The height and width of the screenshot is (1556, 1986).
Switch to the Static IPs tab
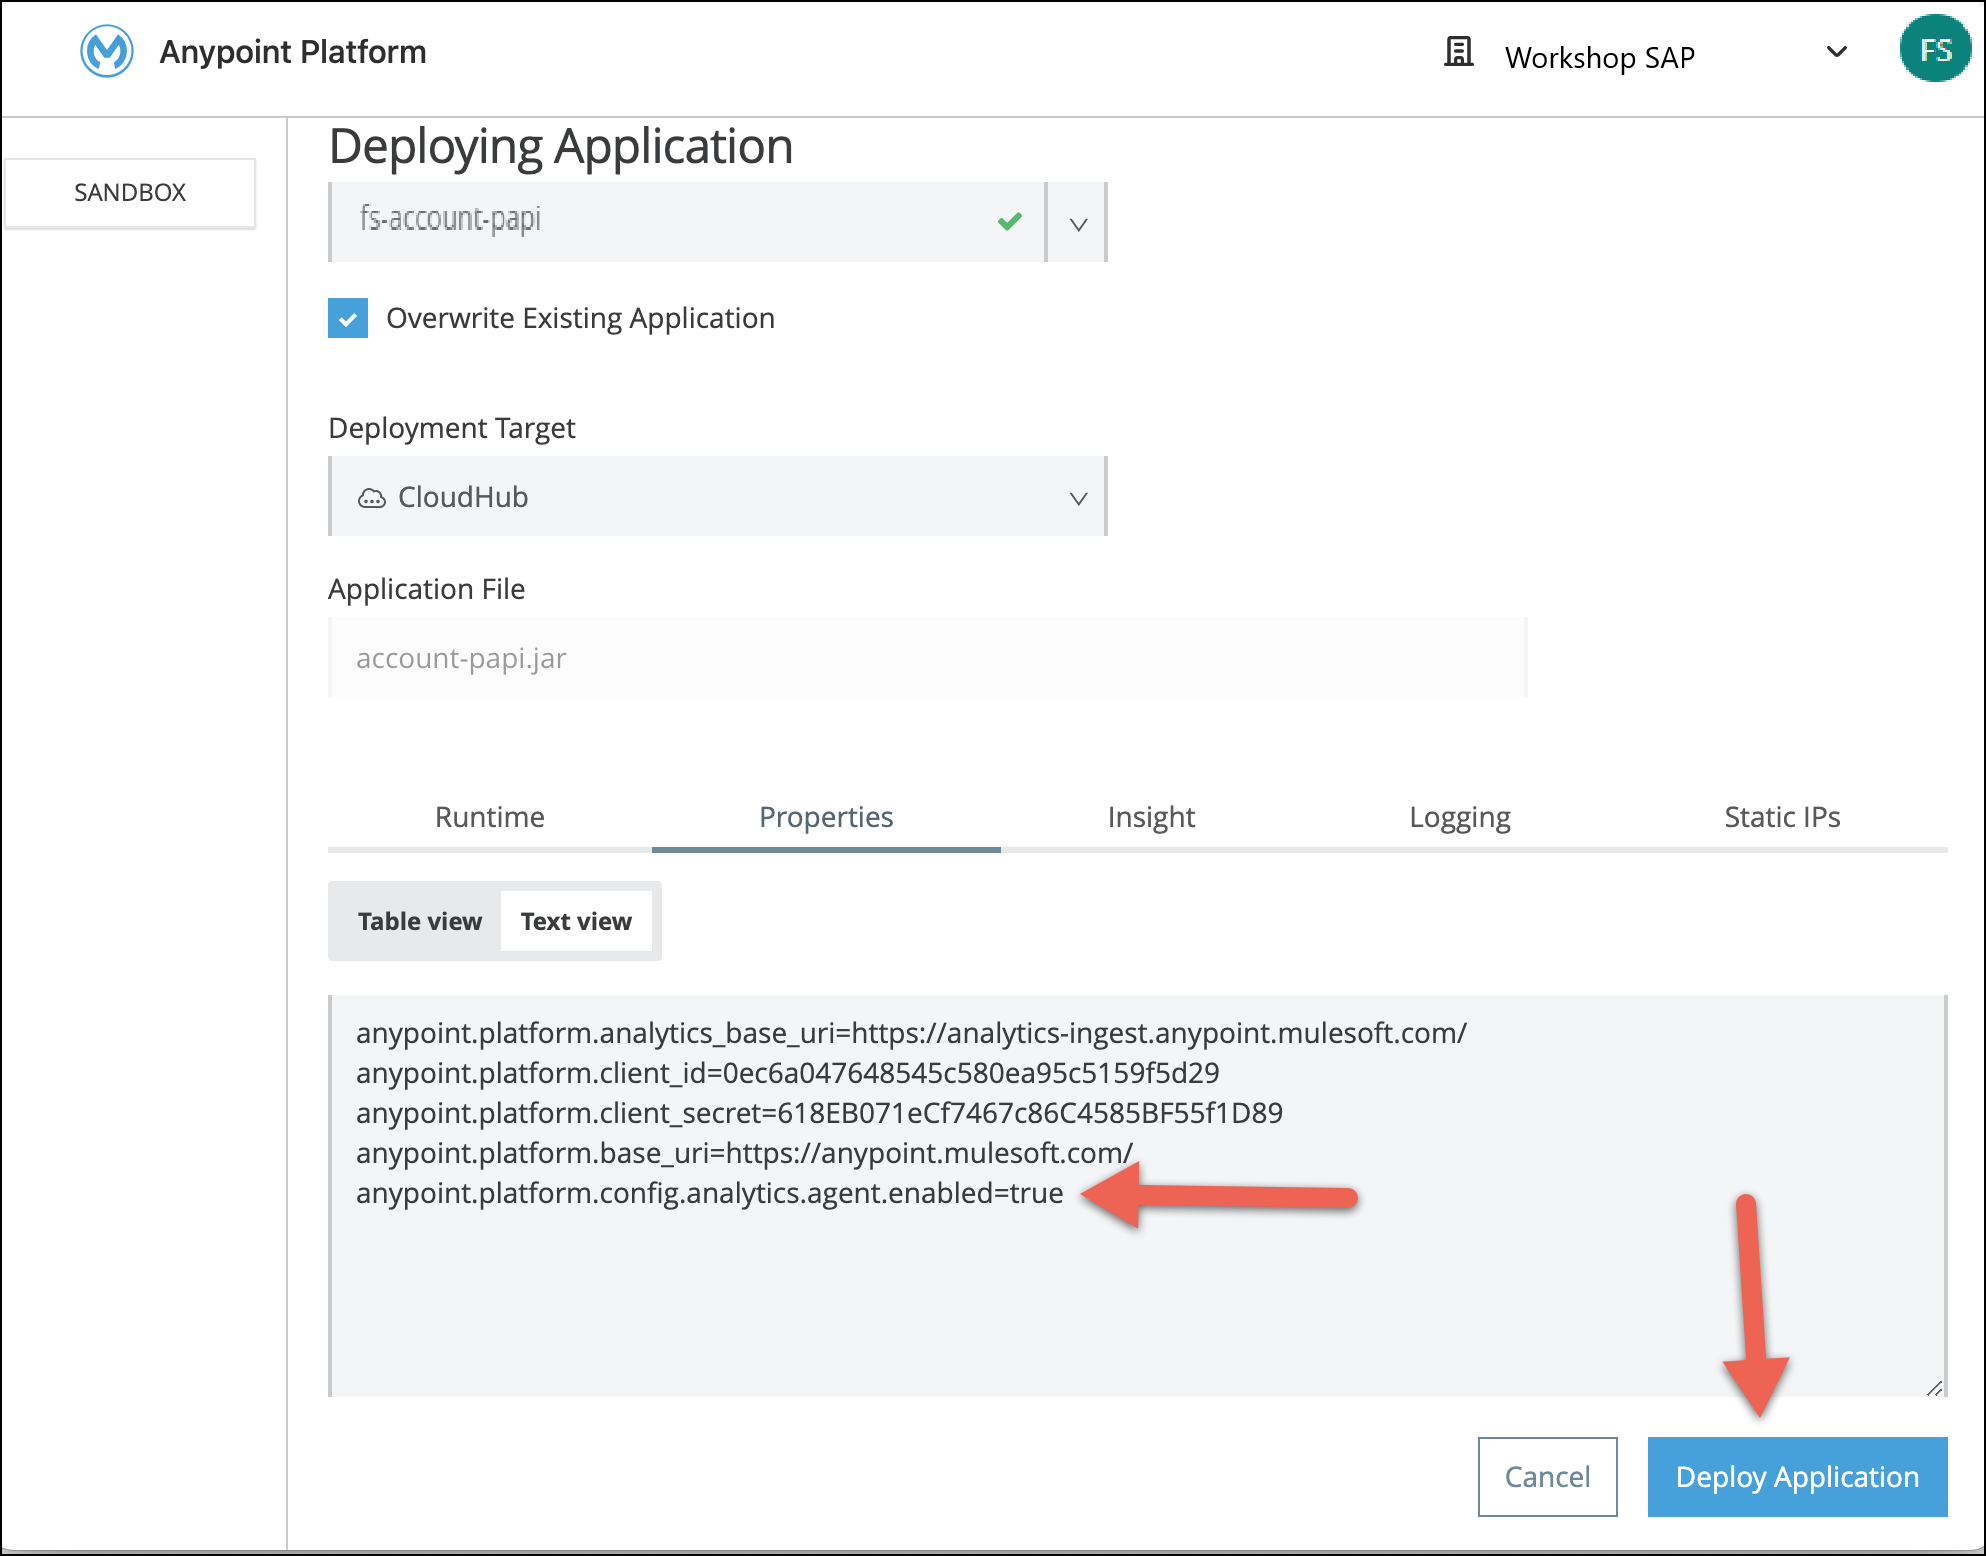[x=1782, y=817]
